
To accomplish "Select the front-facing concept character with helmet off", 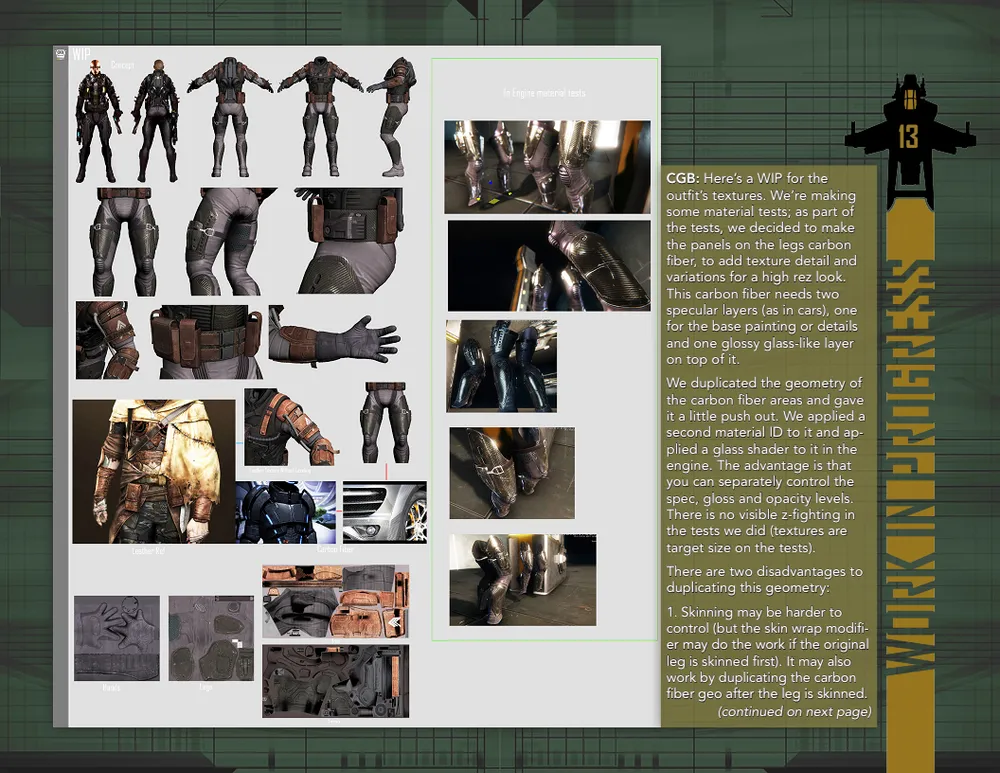I will [96, 120].
